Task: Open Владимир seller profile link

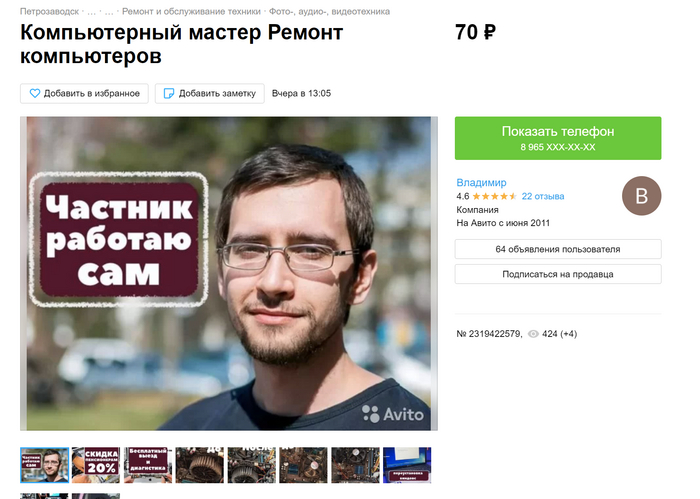Action: click(481, 183)
